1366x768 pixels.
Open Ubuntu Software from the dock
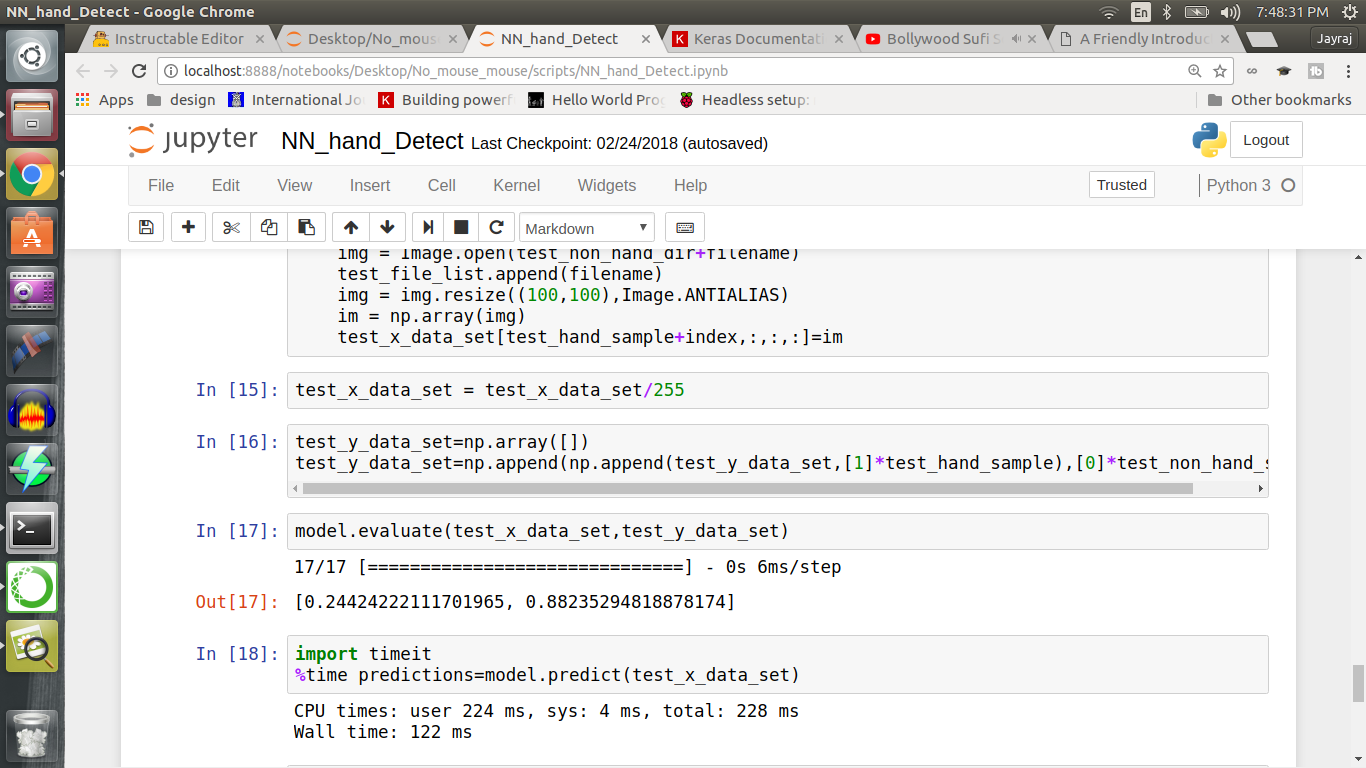pos(32,233)
